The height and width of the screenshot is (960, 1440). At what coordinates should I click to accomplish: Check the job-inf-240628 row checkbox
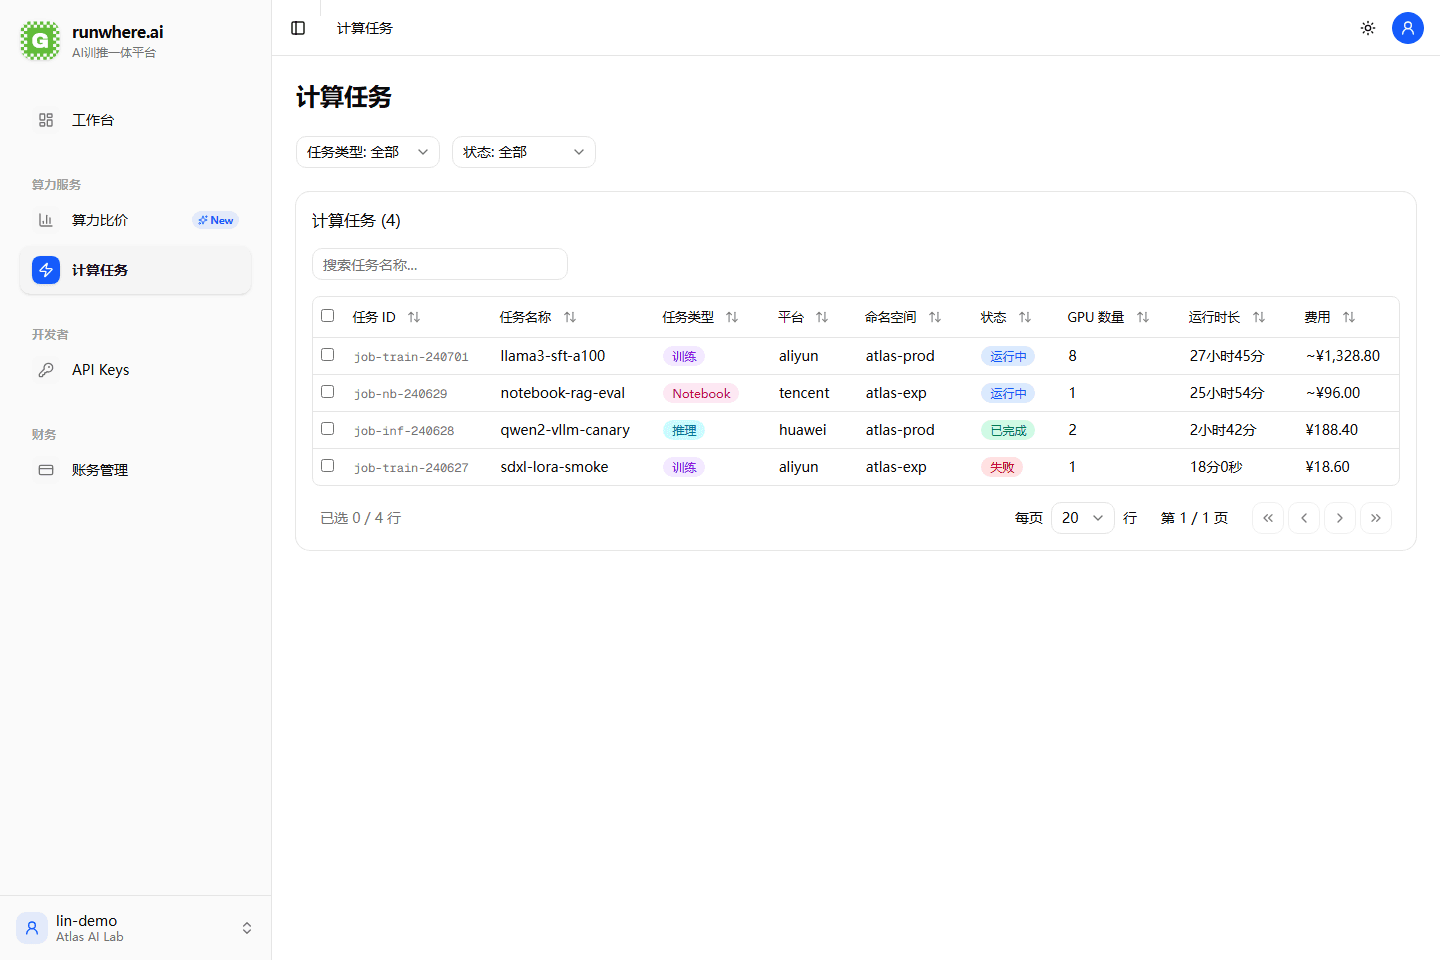pos(327,429)
